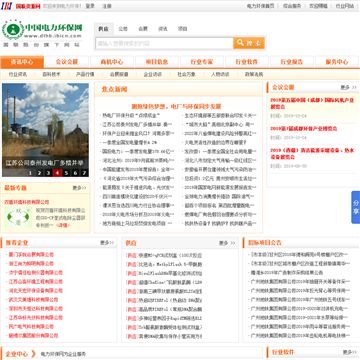Click the 注册 register link
Viewport: 360px width, 360px height.
[107, 6]
